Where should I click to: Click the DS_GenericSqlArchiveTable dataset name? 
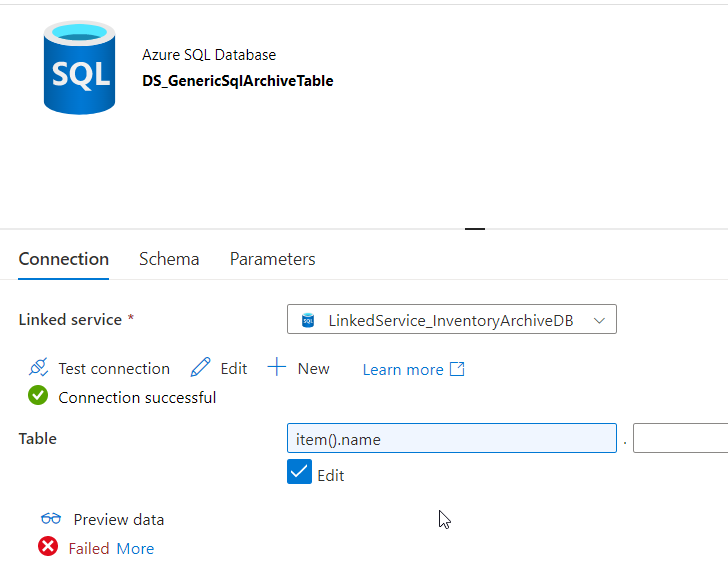pos(238,81)
